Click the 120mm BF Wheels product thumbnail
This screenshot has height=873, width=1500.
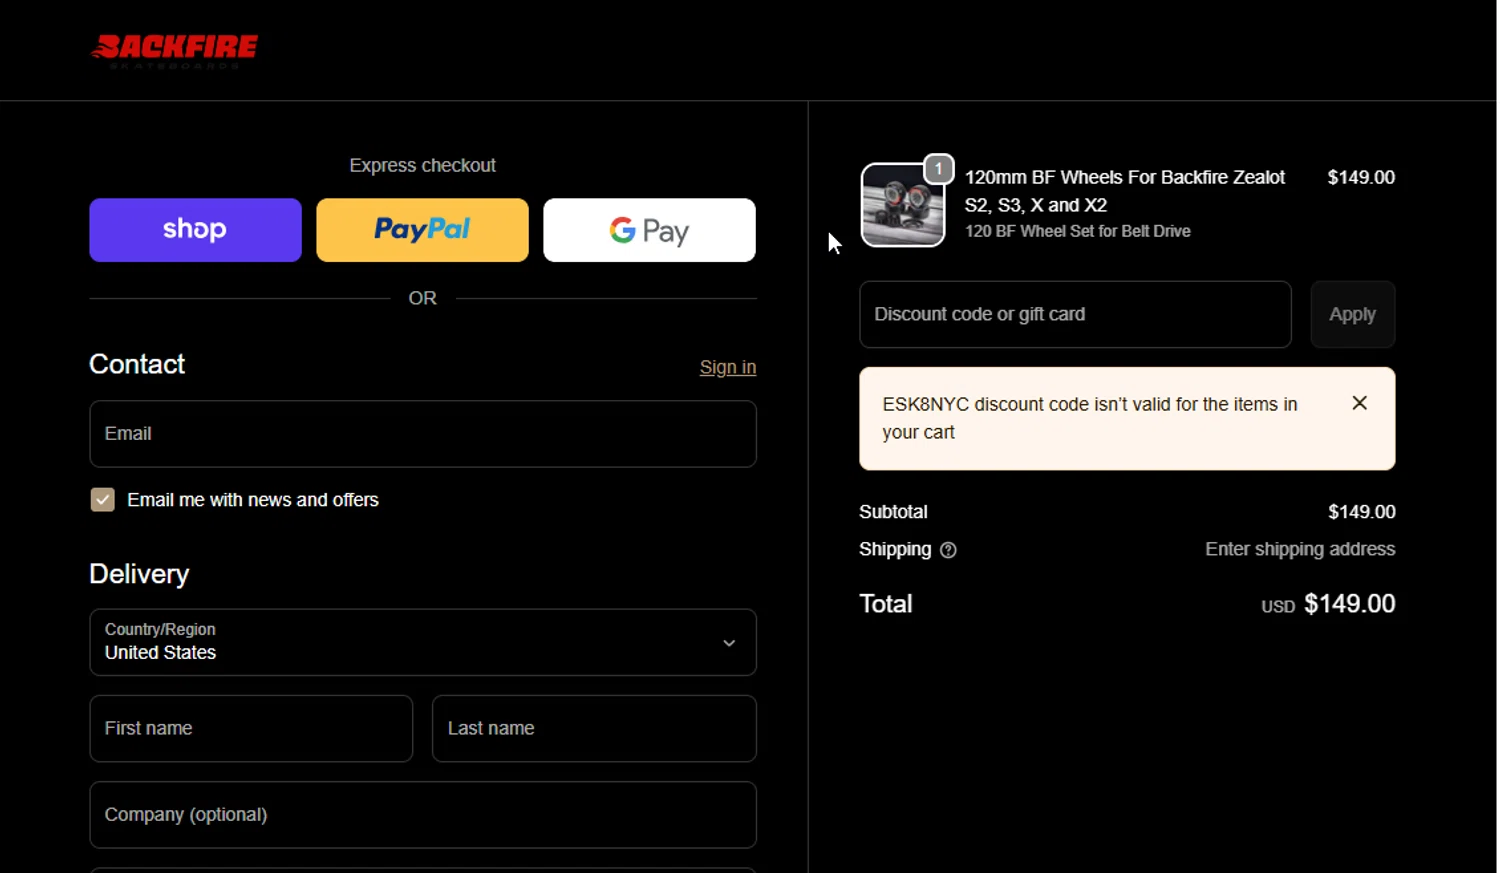coord(902,205)
